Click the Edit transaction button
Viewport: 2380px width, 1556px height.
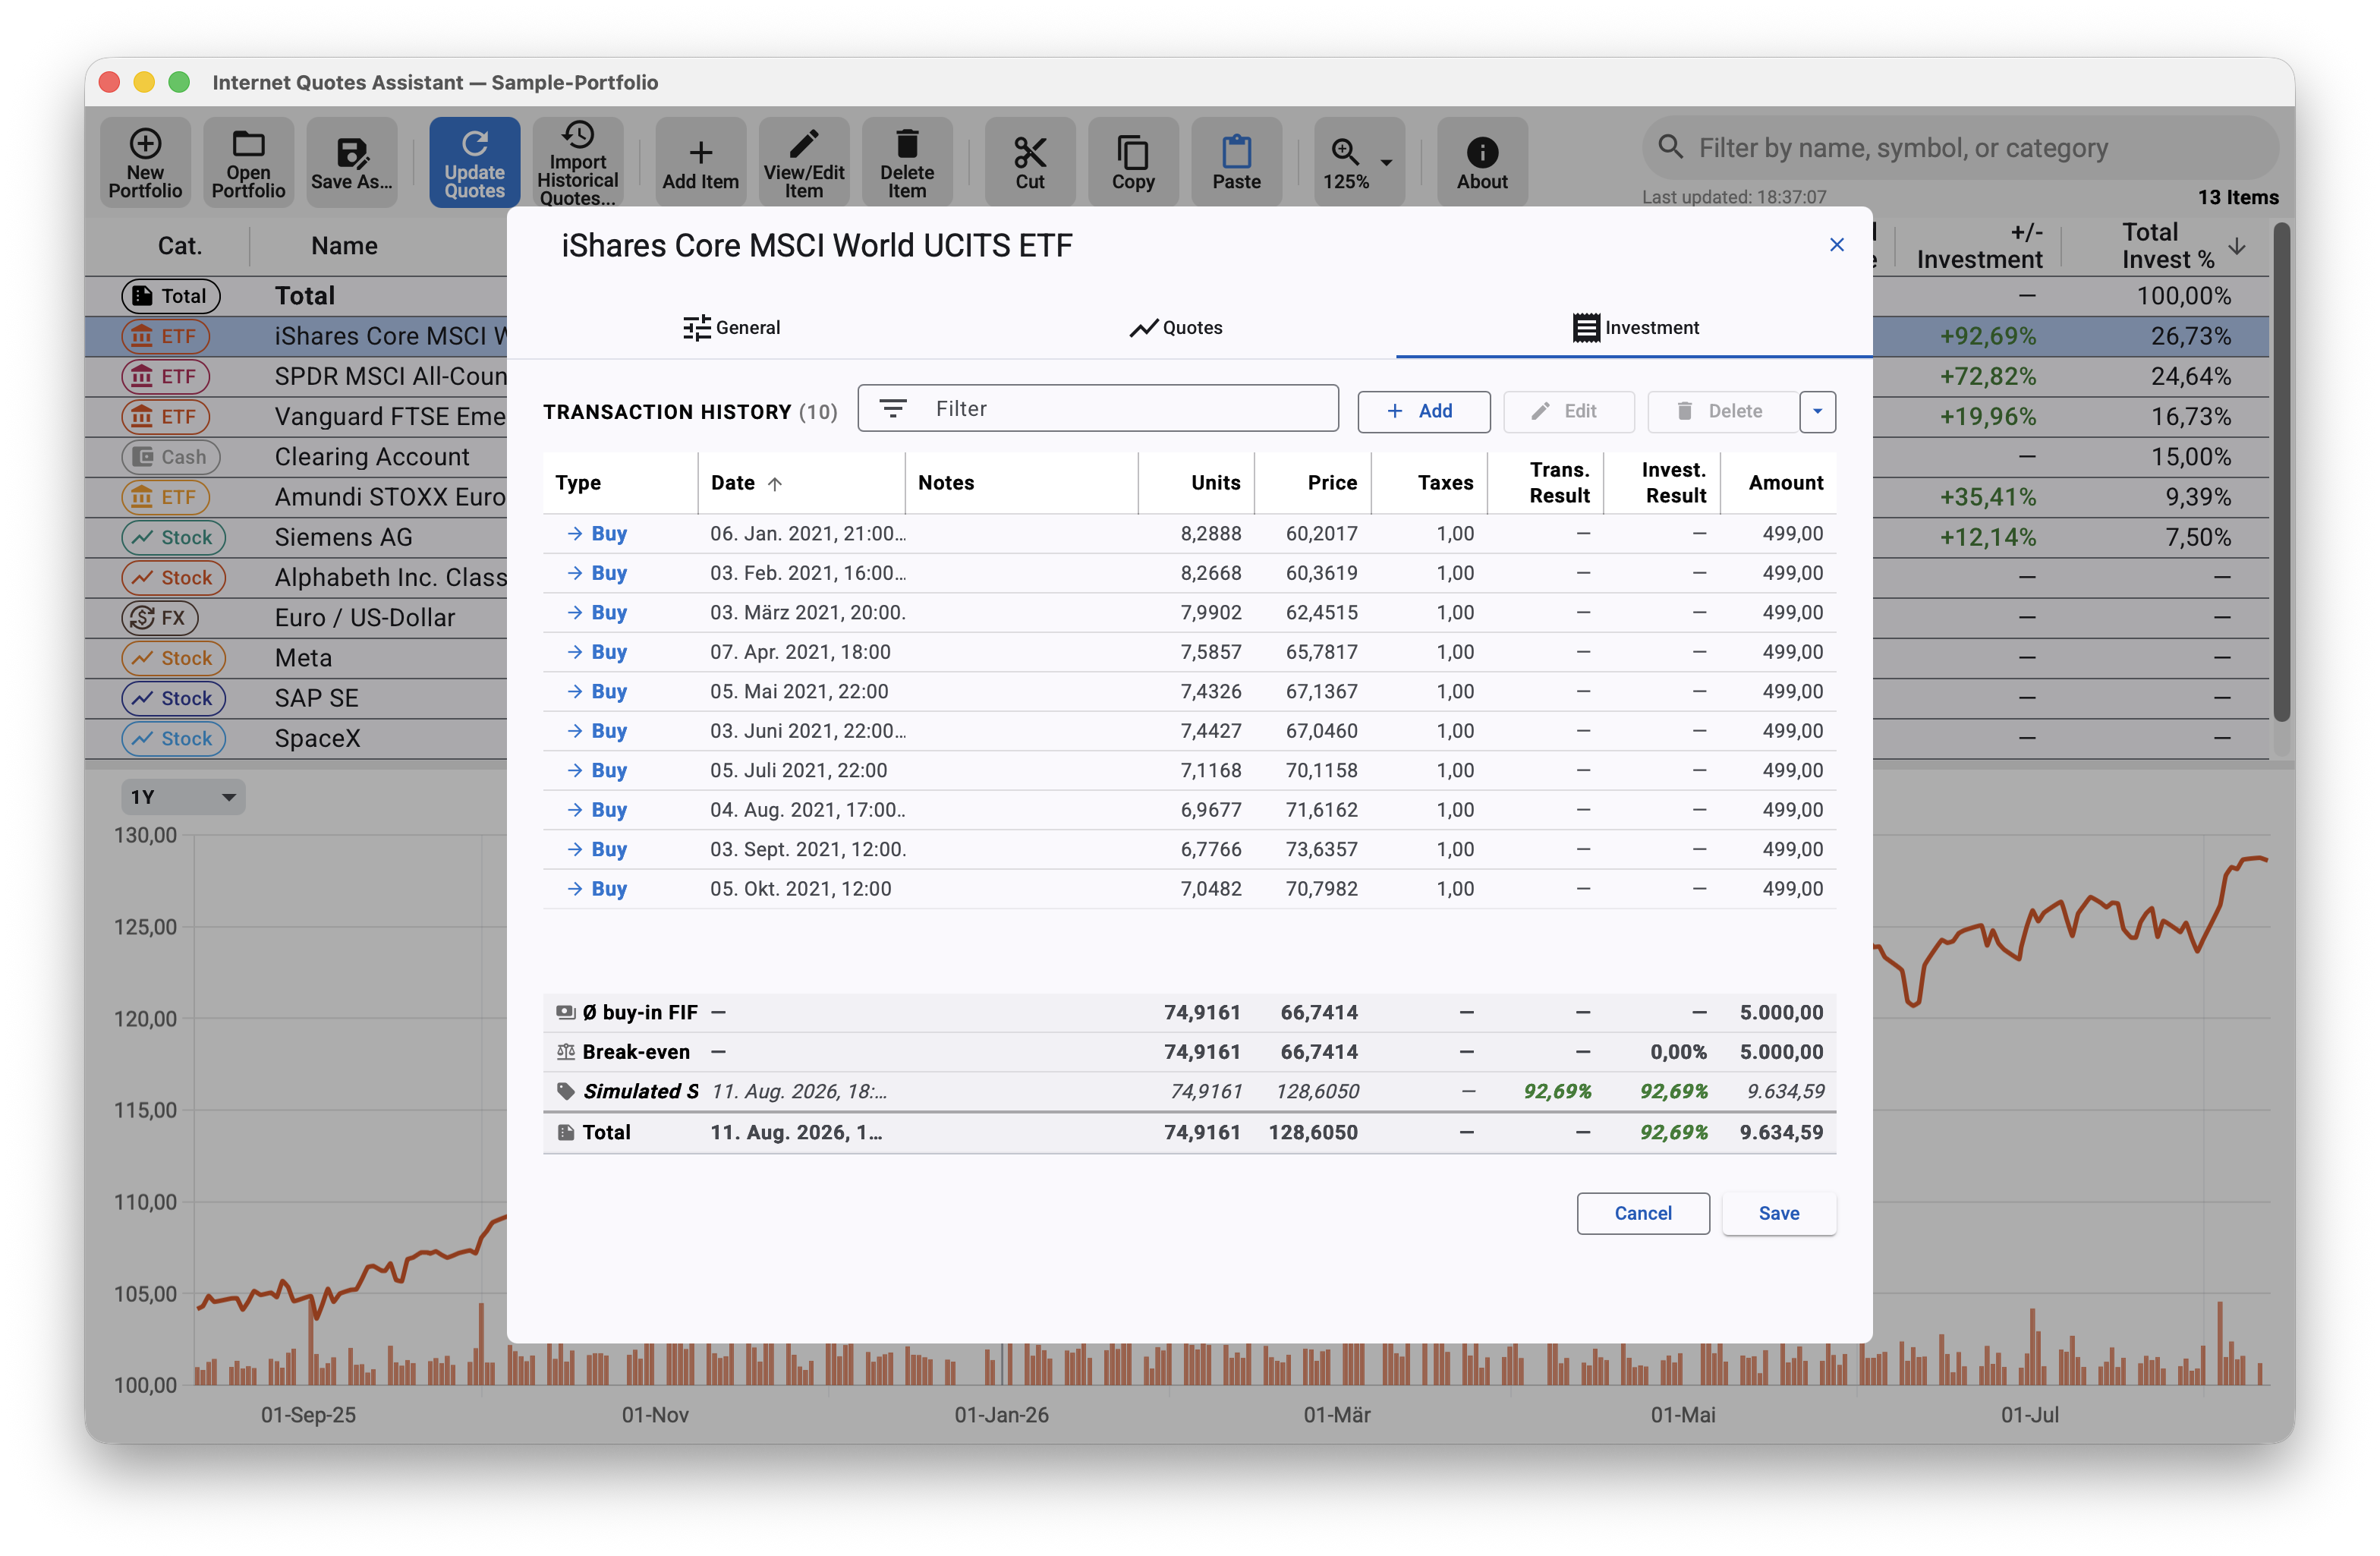point(1568,411)
